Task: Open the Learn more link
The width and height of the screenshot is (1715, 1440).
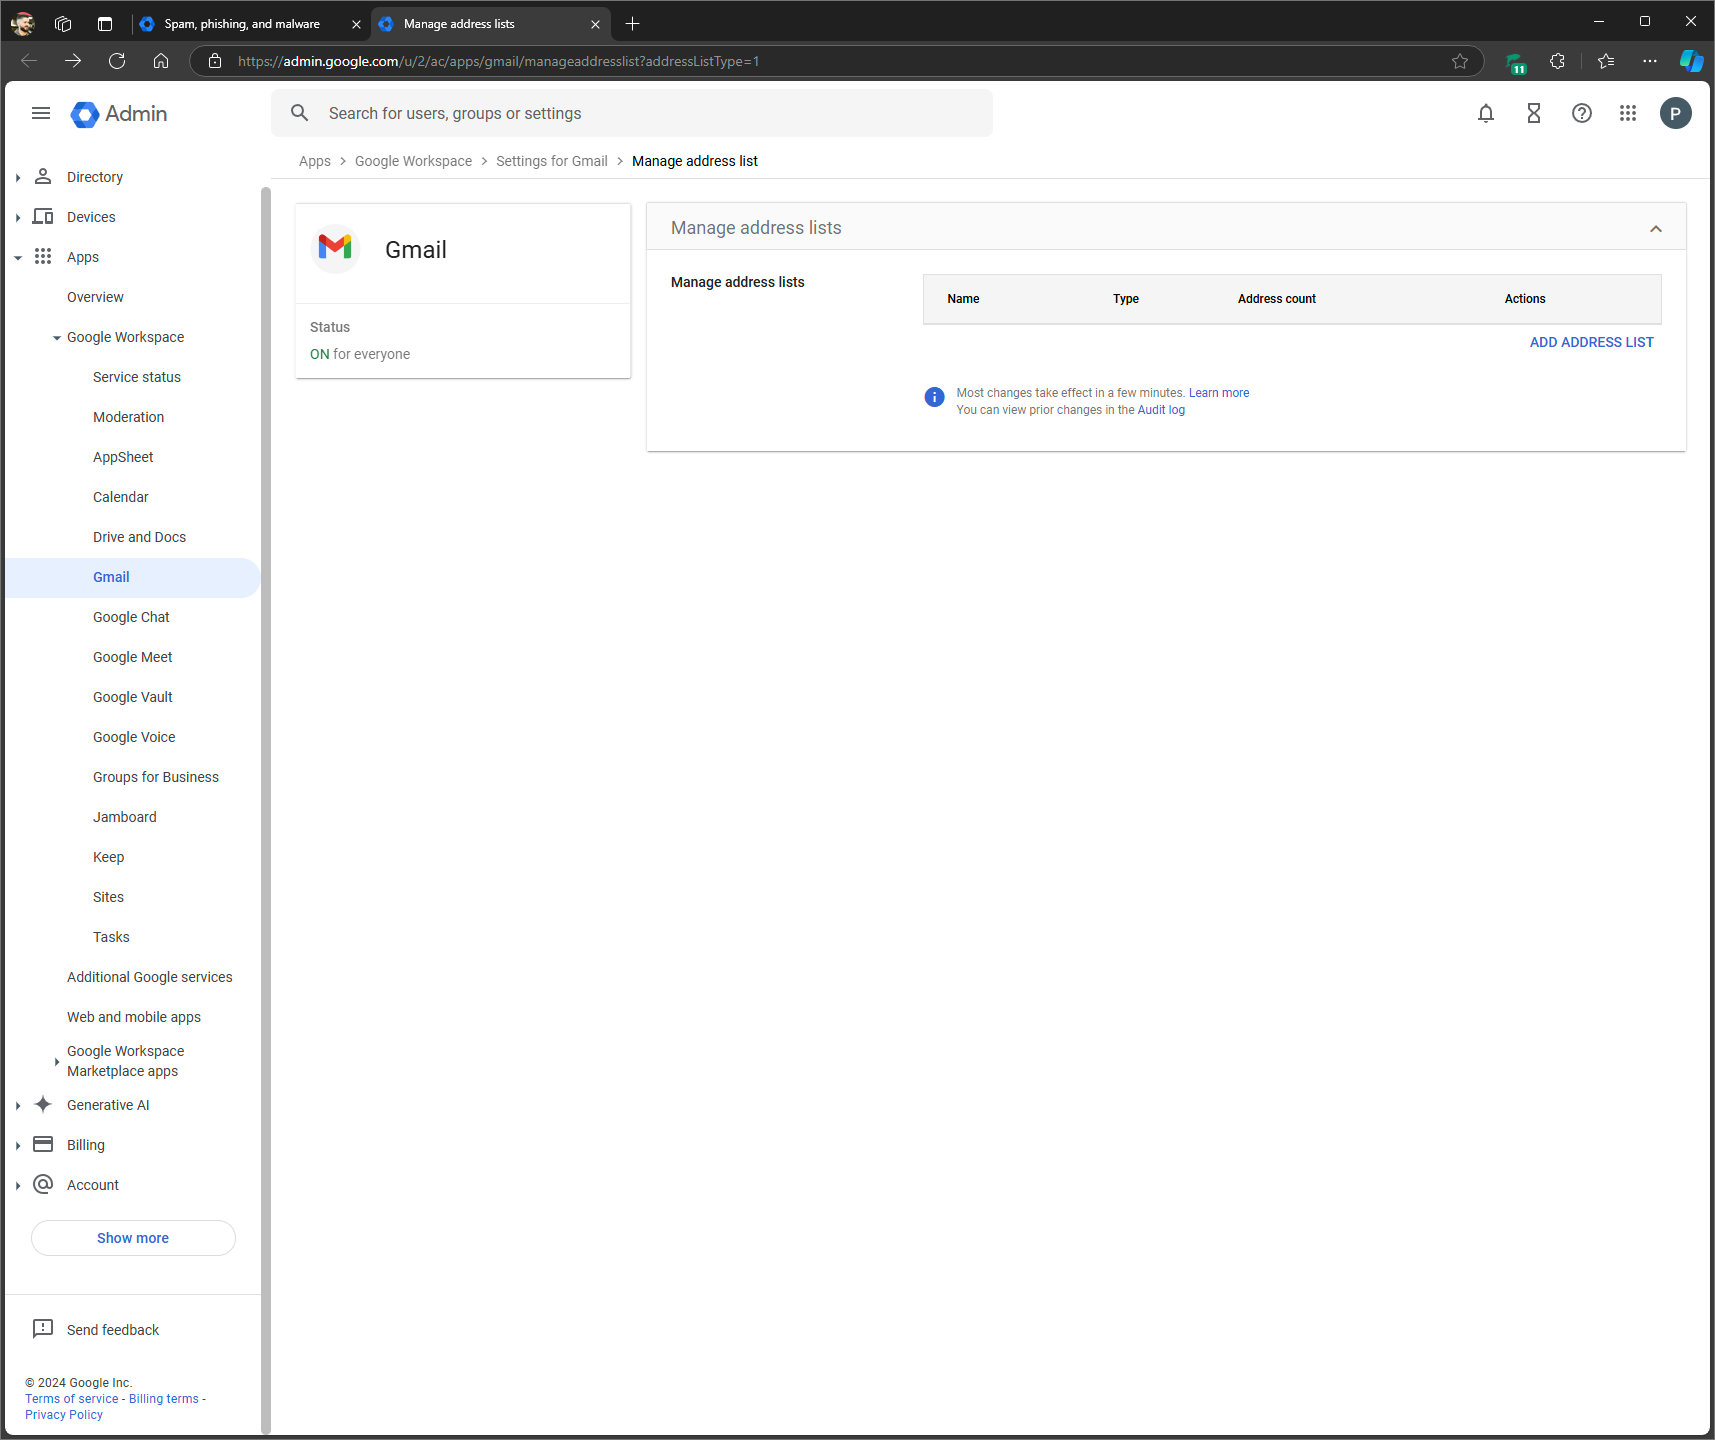Action: [x=1219, y=393]
